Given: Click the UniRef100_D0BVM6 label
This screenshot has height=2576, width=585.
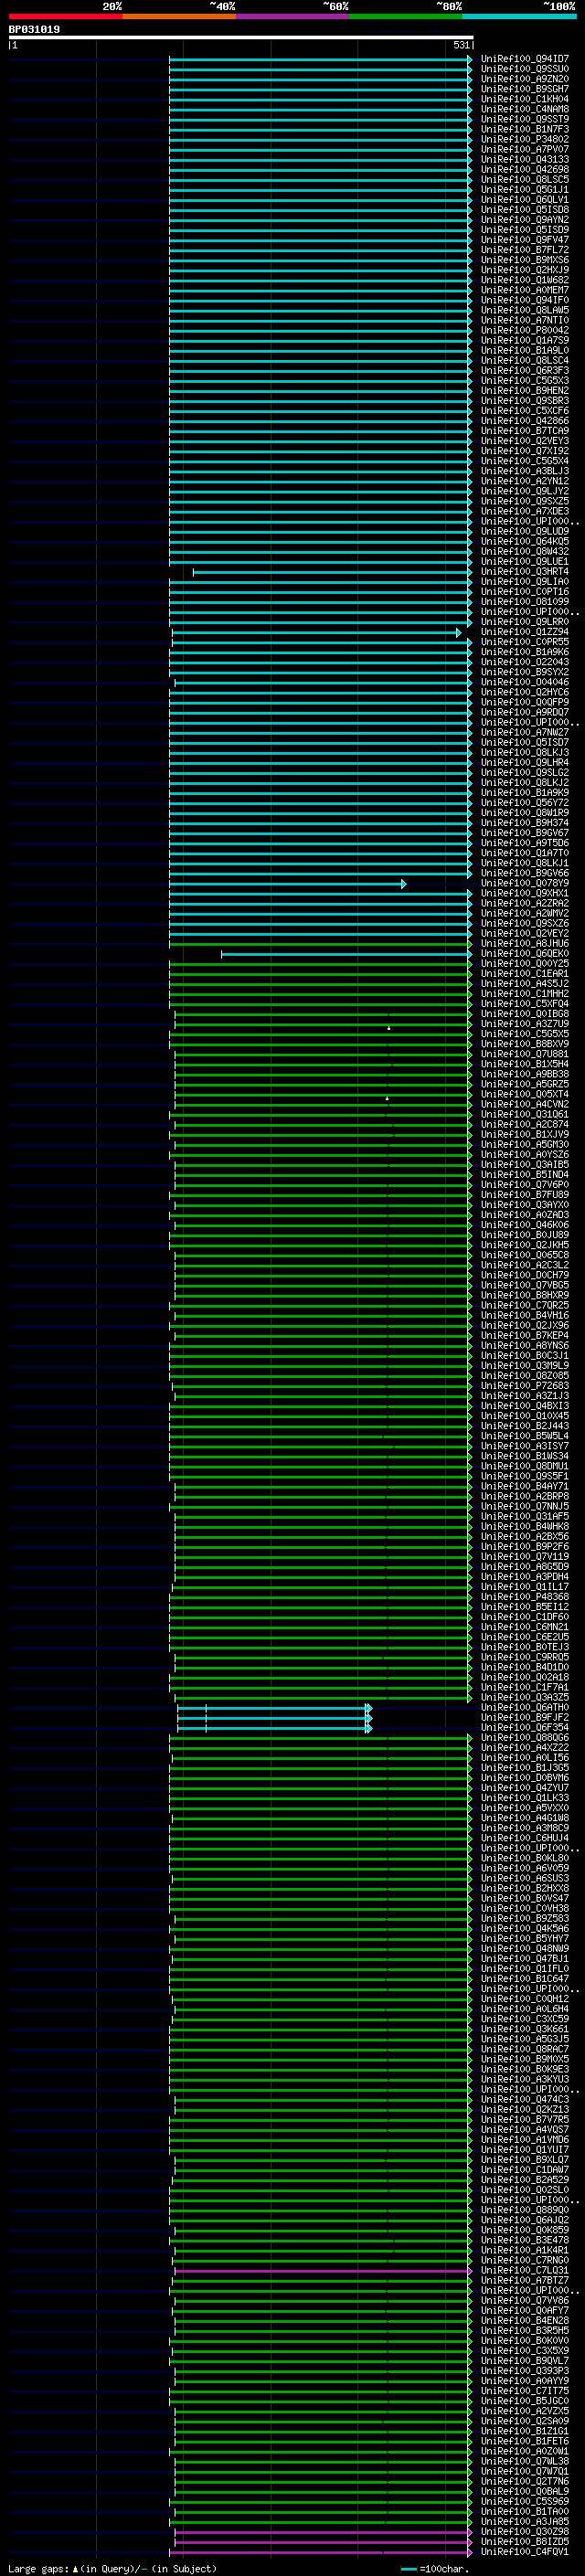Looking at the screenshot, I should 524,1778.
